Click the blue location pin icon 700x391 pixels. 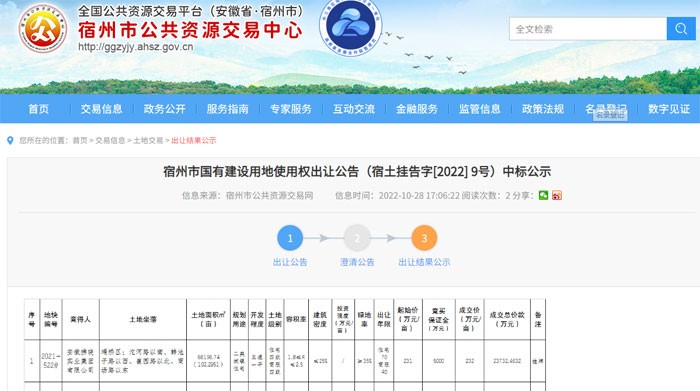click(x=10, y=141)
